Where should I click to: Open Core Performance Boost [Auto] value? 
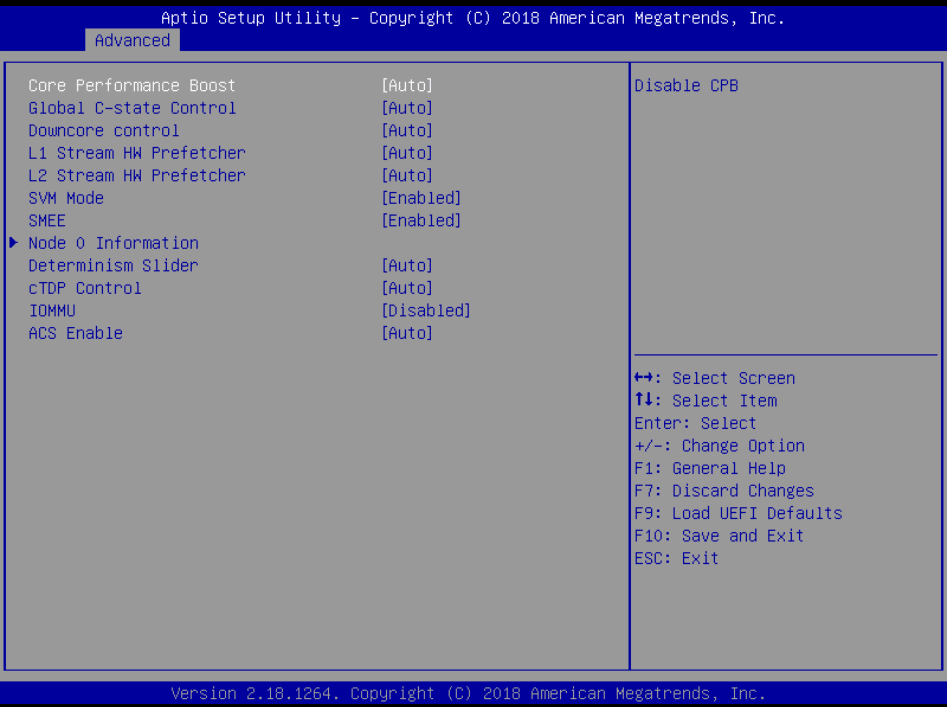tap(407, 86)
